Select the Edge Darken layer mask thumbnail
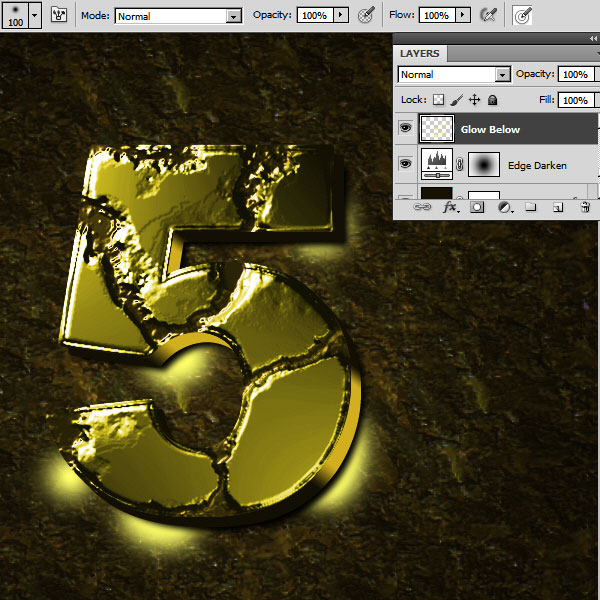This screenshot has height=600, width=600. pos(485,163)
